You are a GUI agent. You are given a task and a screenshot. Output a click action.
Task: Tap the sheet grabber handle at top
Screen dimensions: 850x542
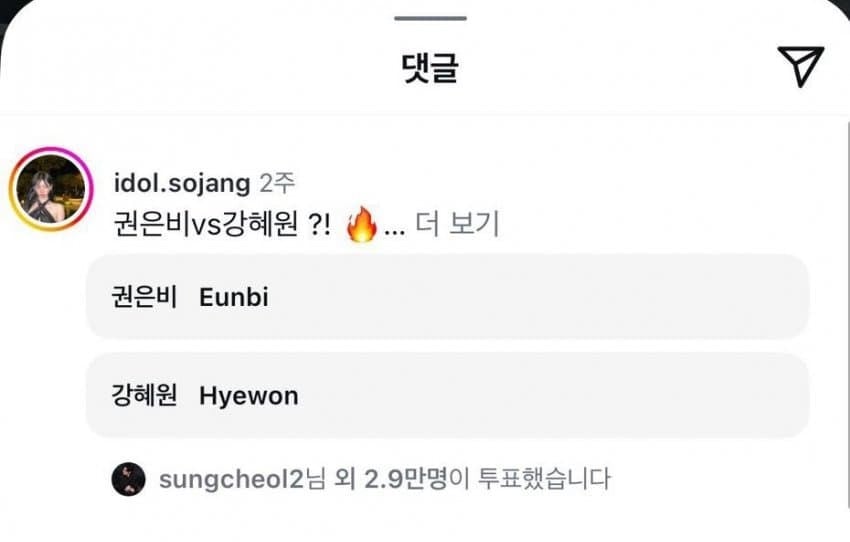click(x=430, y=18)
